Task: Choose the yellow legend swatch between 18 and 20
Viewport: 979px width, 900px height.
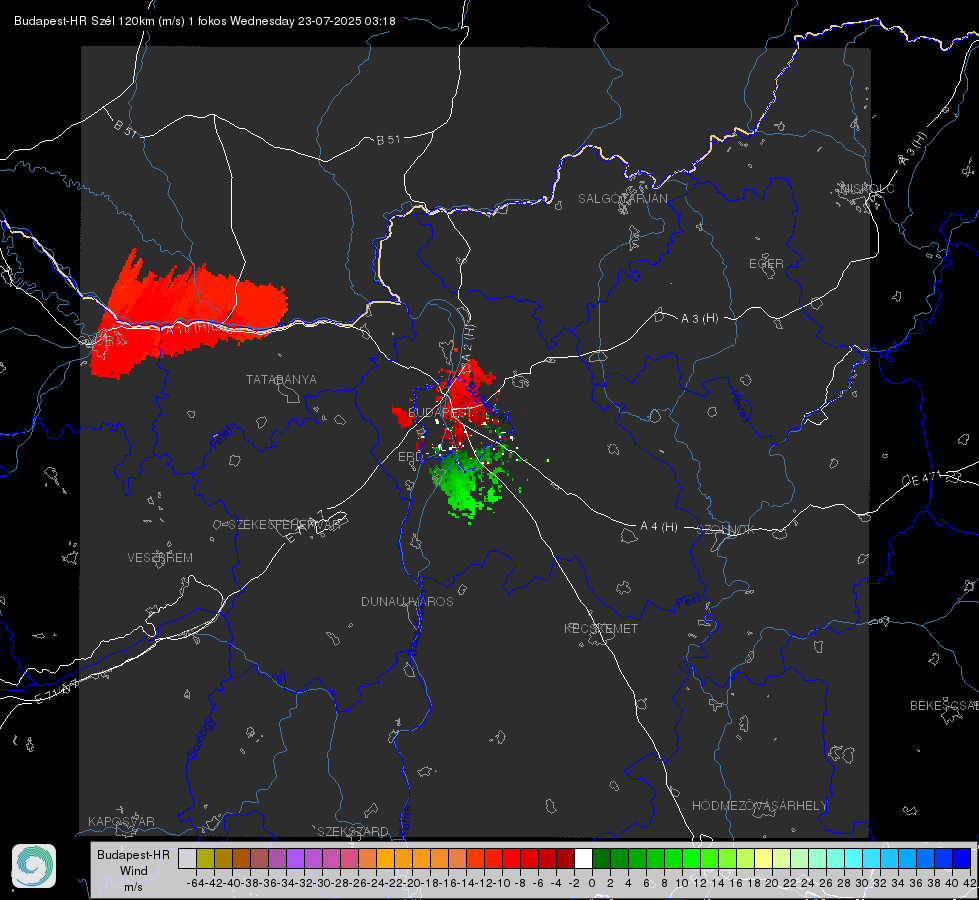Action: tap(763, 859)
